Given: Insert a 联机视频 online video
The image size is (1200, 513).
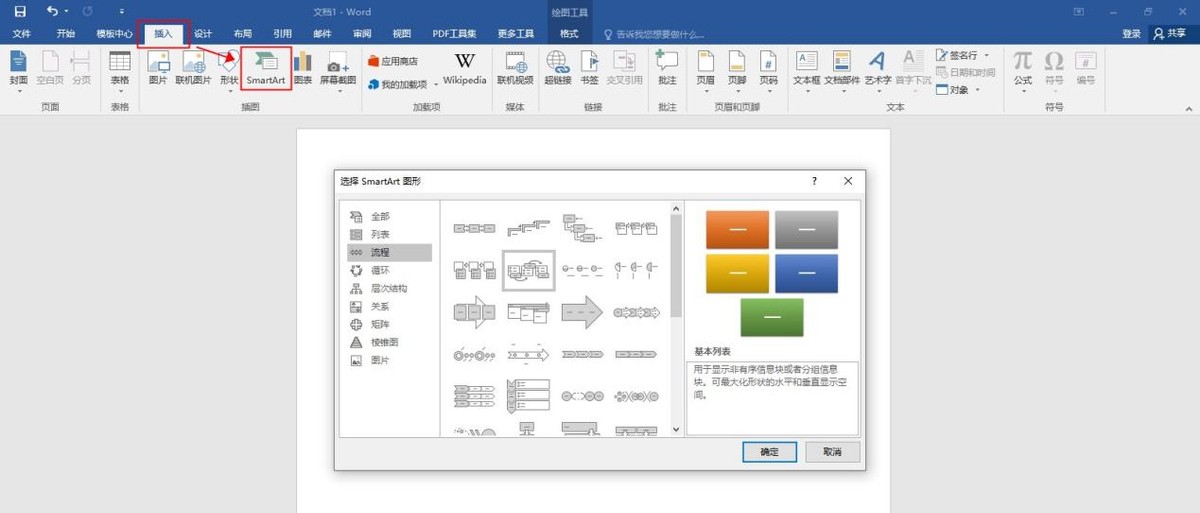Looking at the screenshot, I should click(516, 69).
